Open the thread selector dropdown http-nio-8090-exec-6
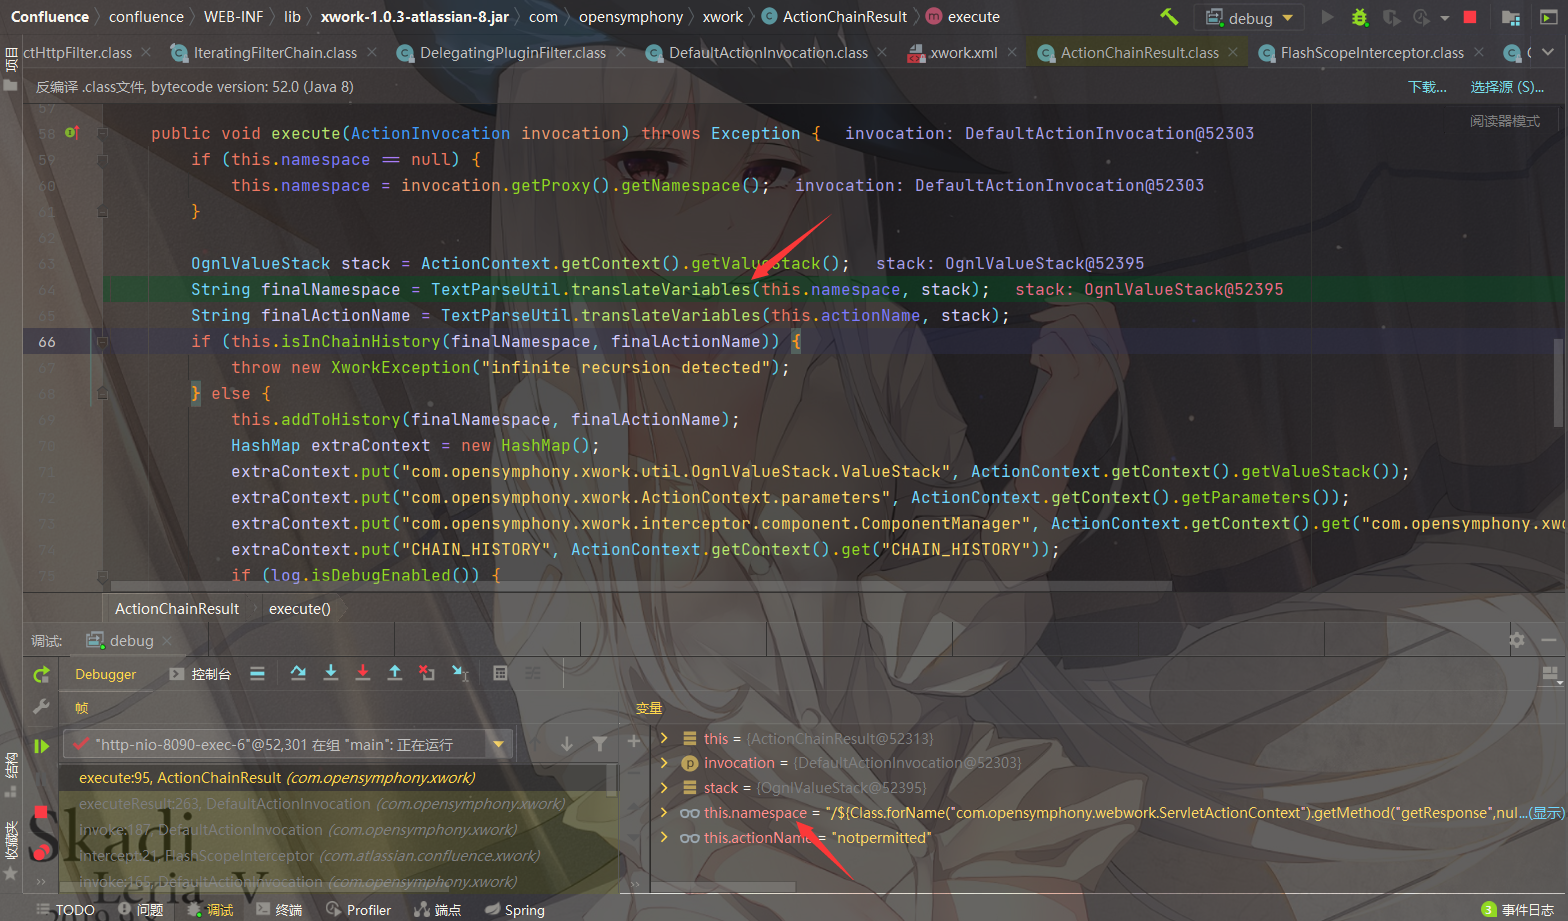The image size is (1568, 921). point(288,744)
